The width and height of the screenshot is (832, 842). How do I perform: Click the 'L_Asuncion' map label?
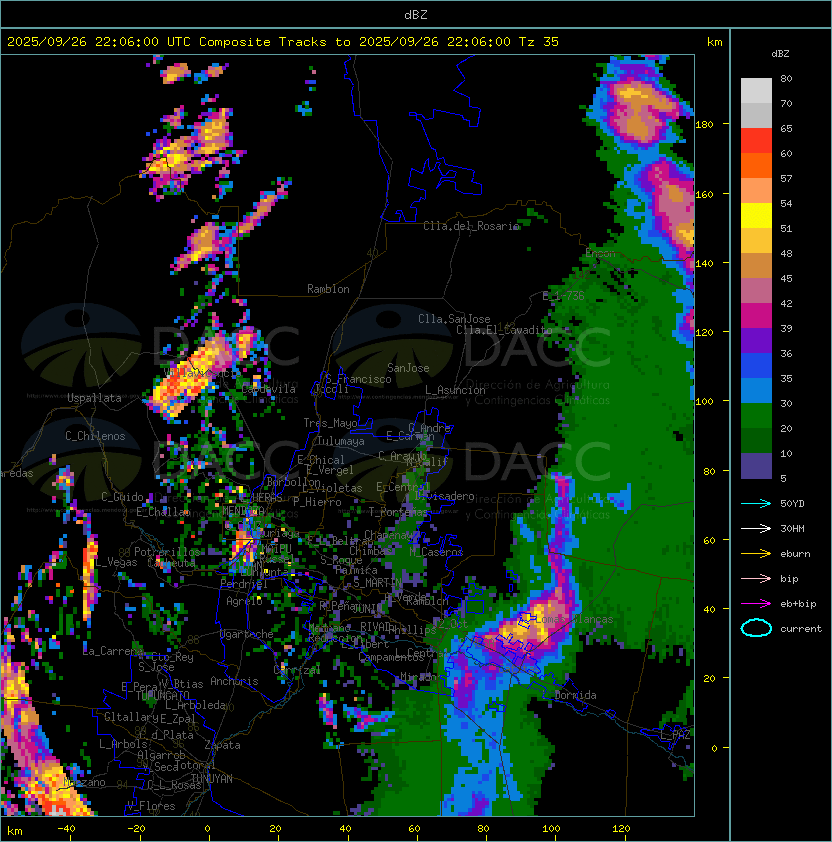455,390
